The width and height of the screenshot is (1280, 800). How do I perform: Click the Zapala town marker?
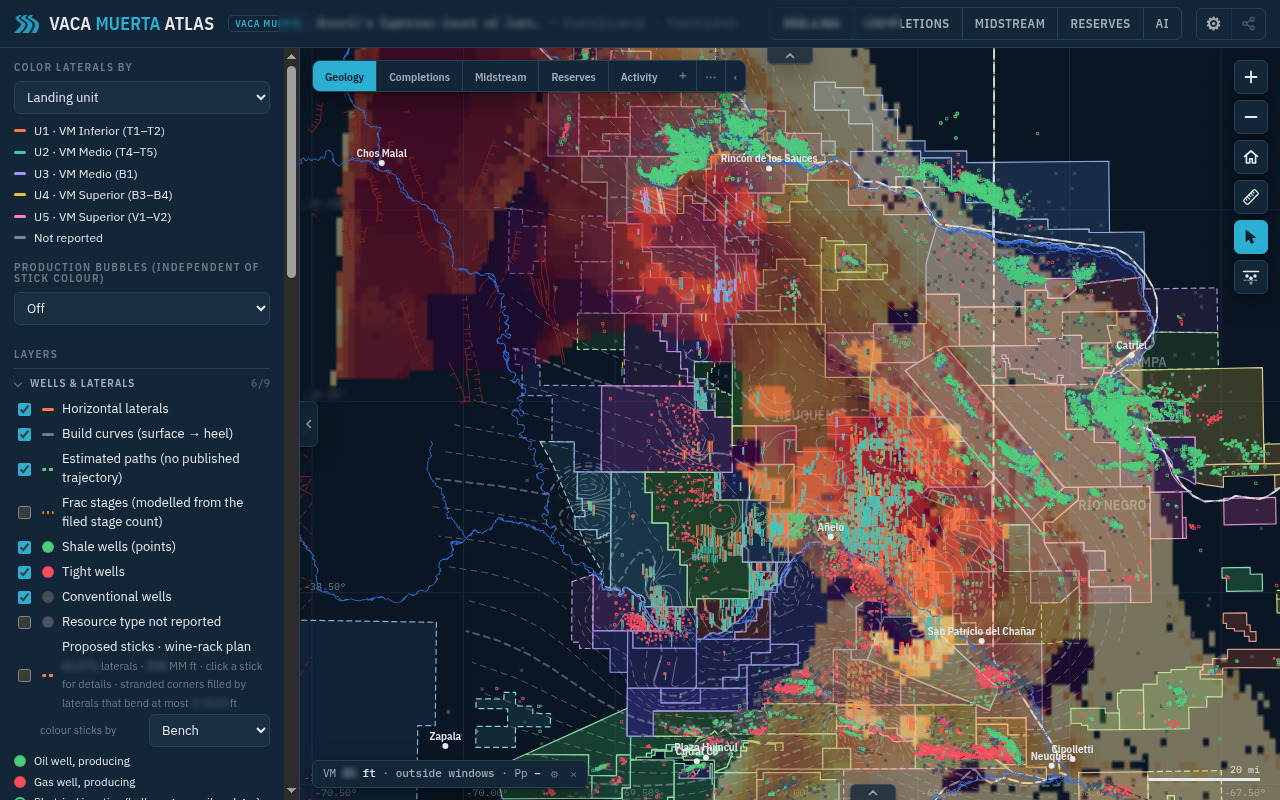[x=445, y=746]
